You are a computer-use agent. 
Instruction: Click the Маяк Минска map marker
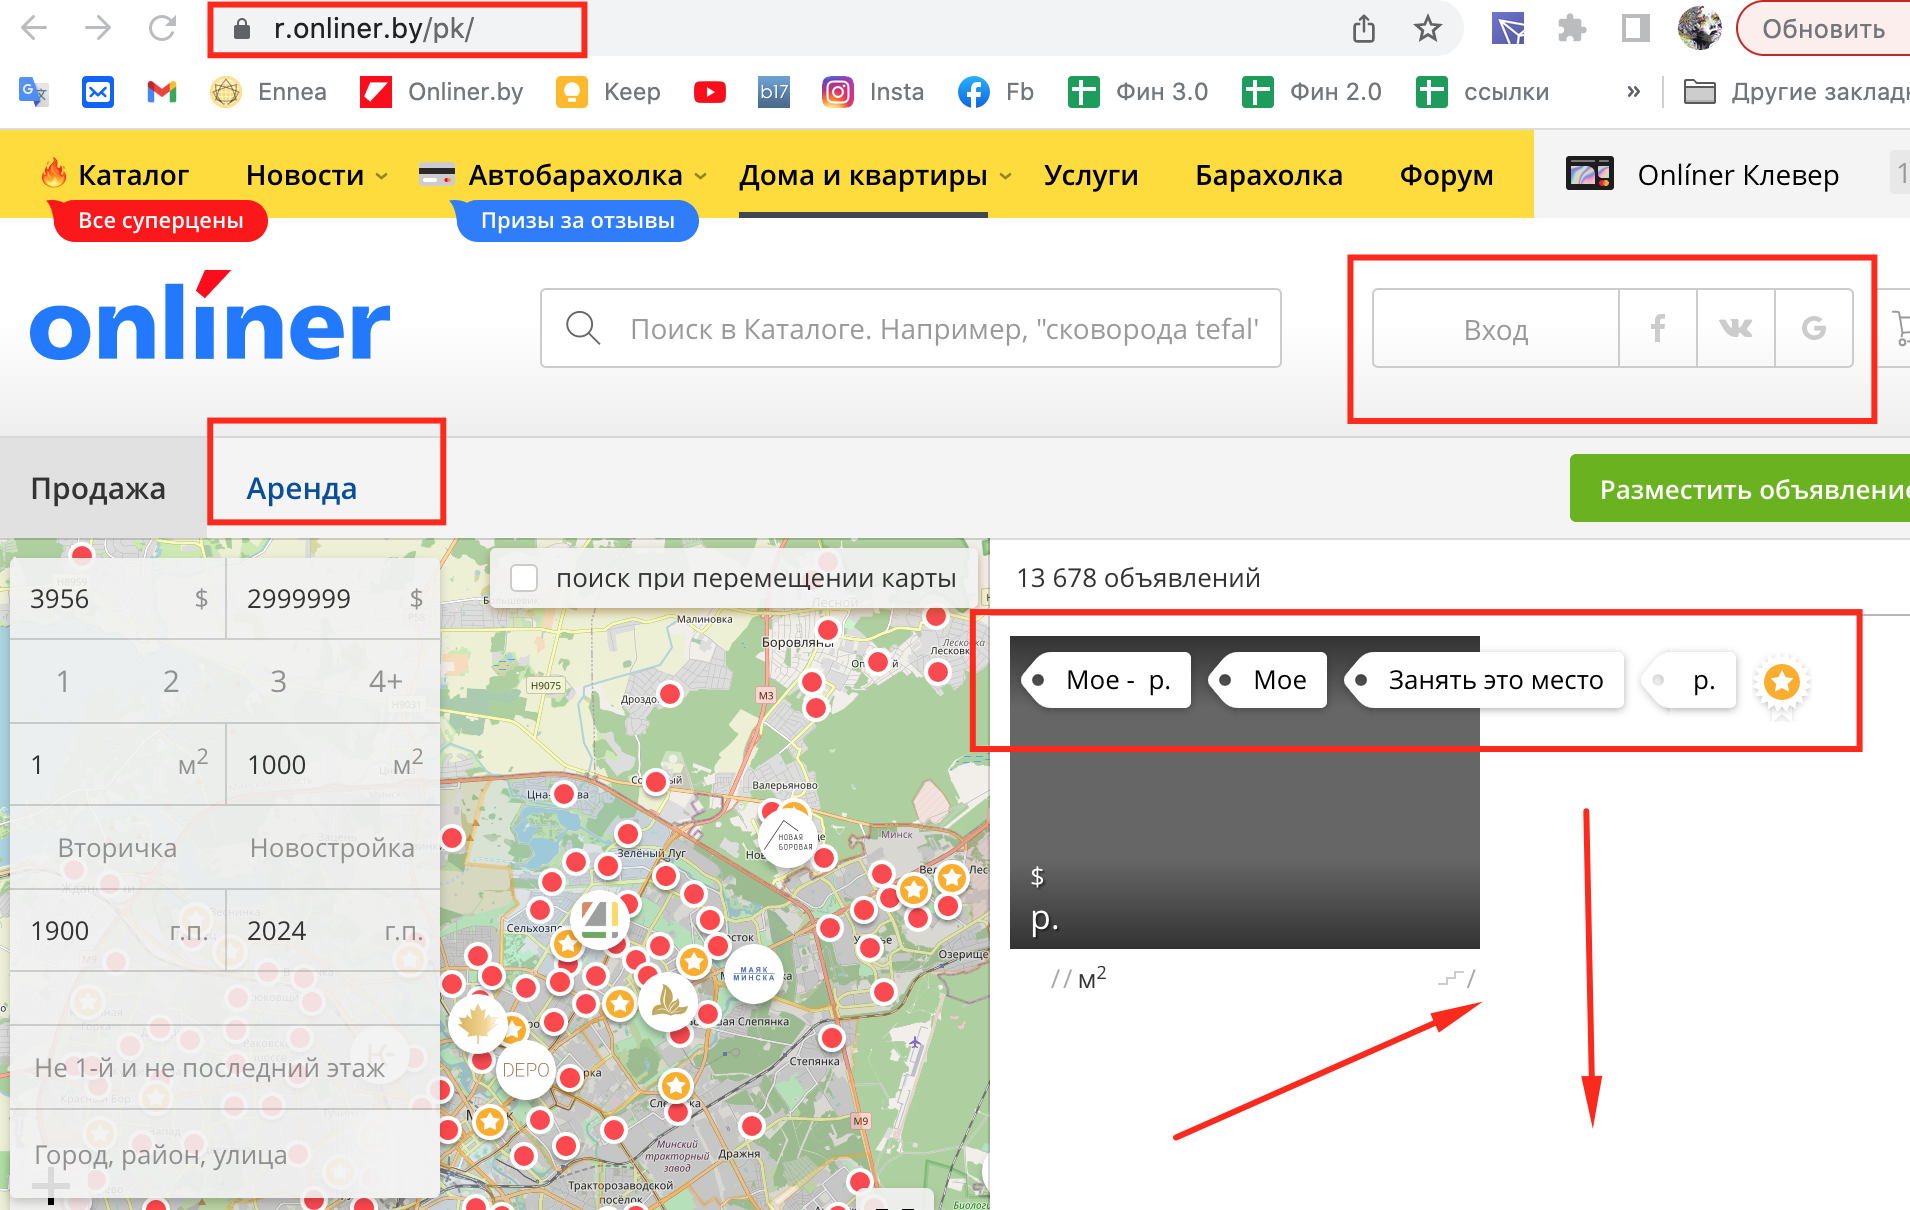[x=754, y=974]
